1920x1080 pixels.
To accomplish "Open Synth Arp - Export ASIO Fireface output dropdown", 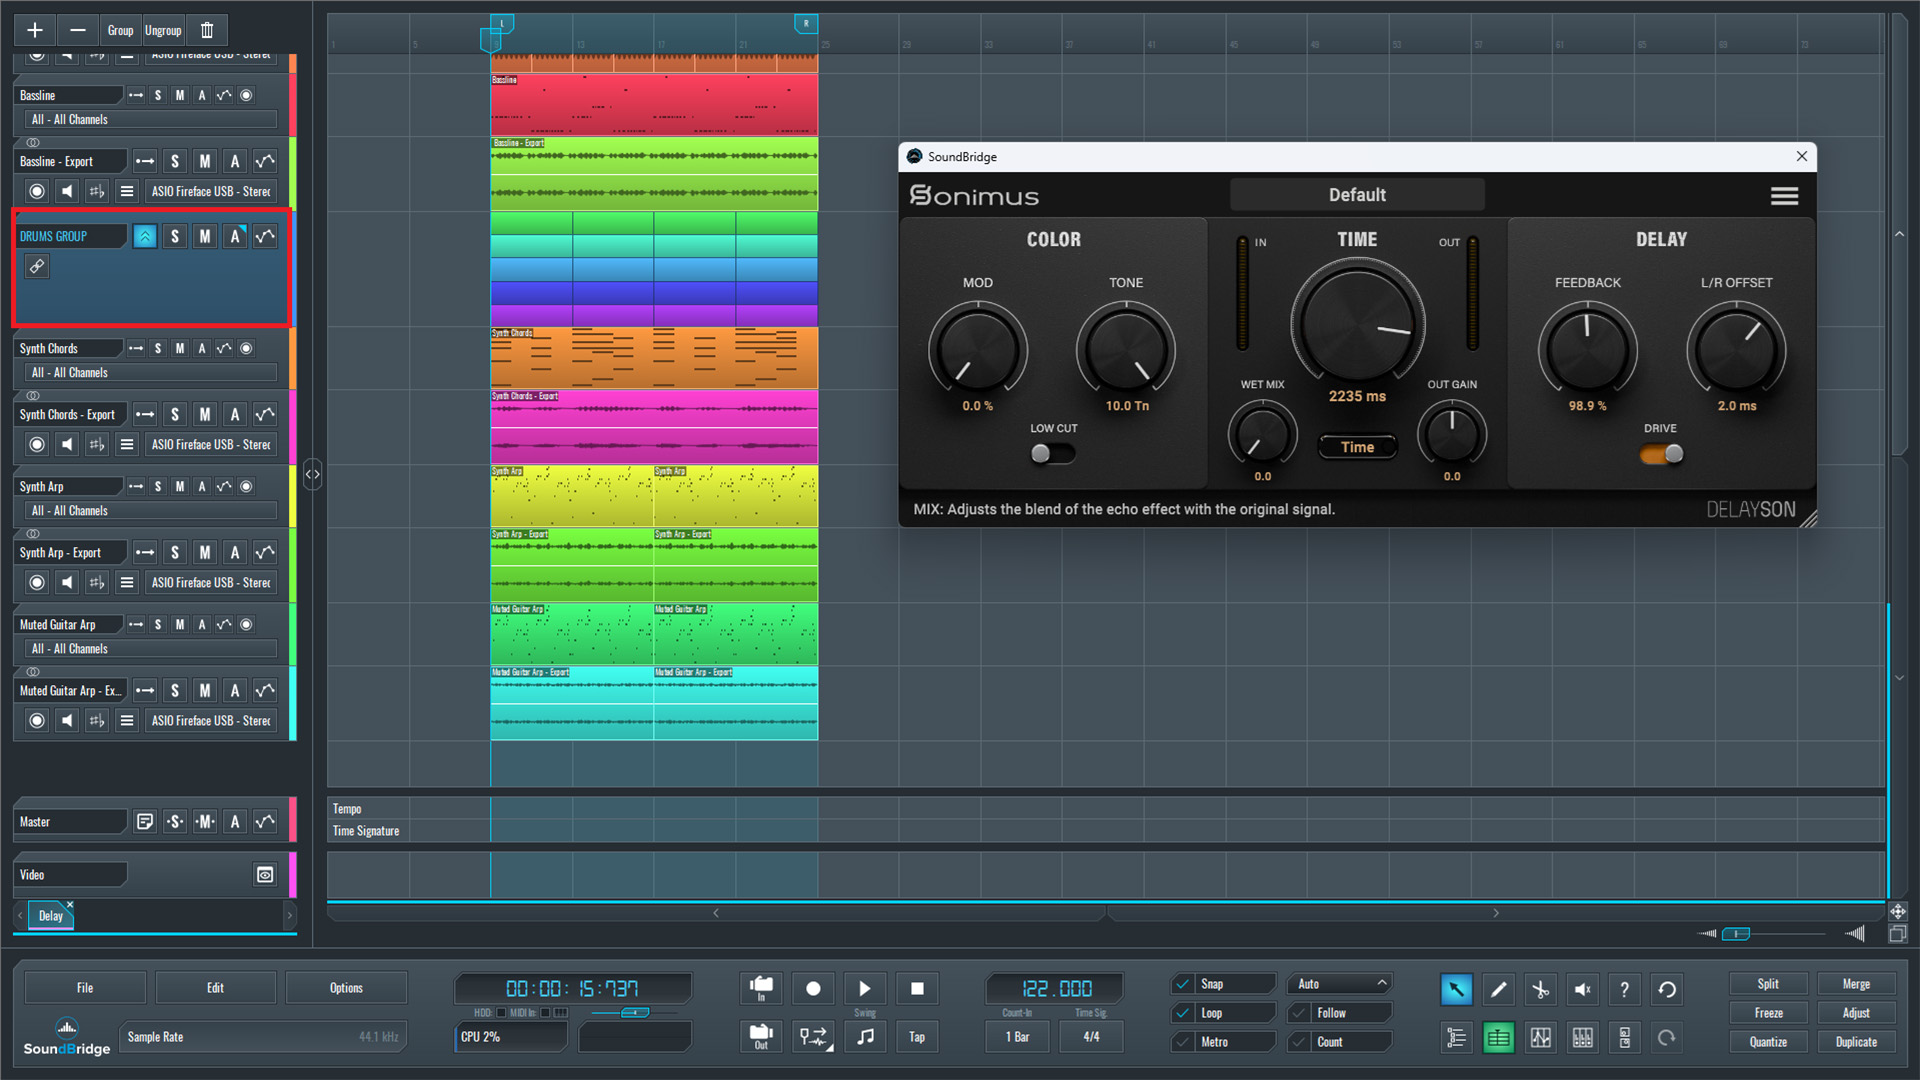I will tap(211, 582).
